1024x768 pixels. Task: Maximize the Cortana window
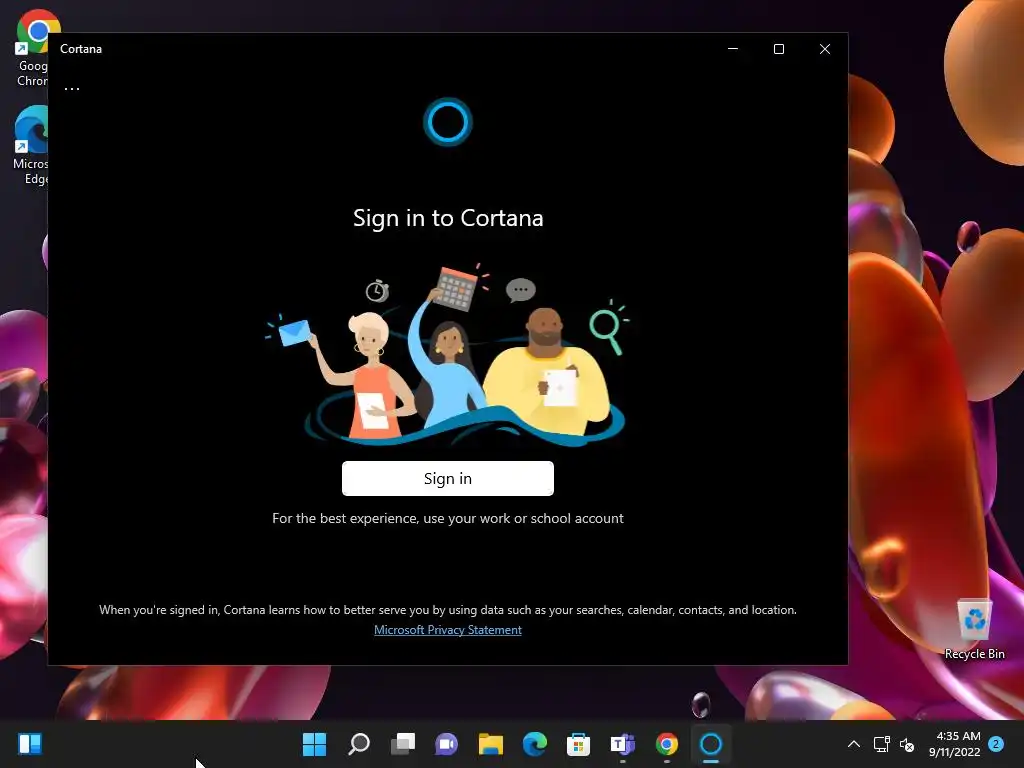click(778, 49)
